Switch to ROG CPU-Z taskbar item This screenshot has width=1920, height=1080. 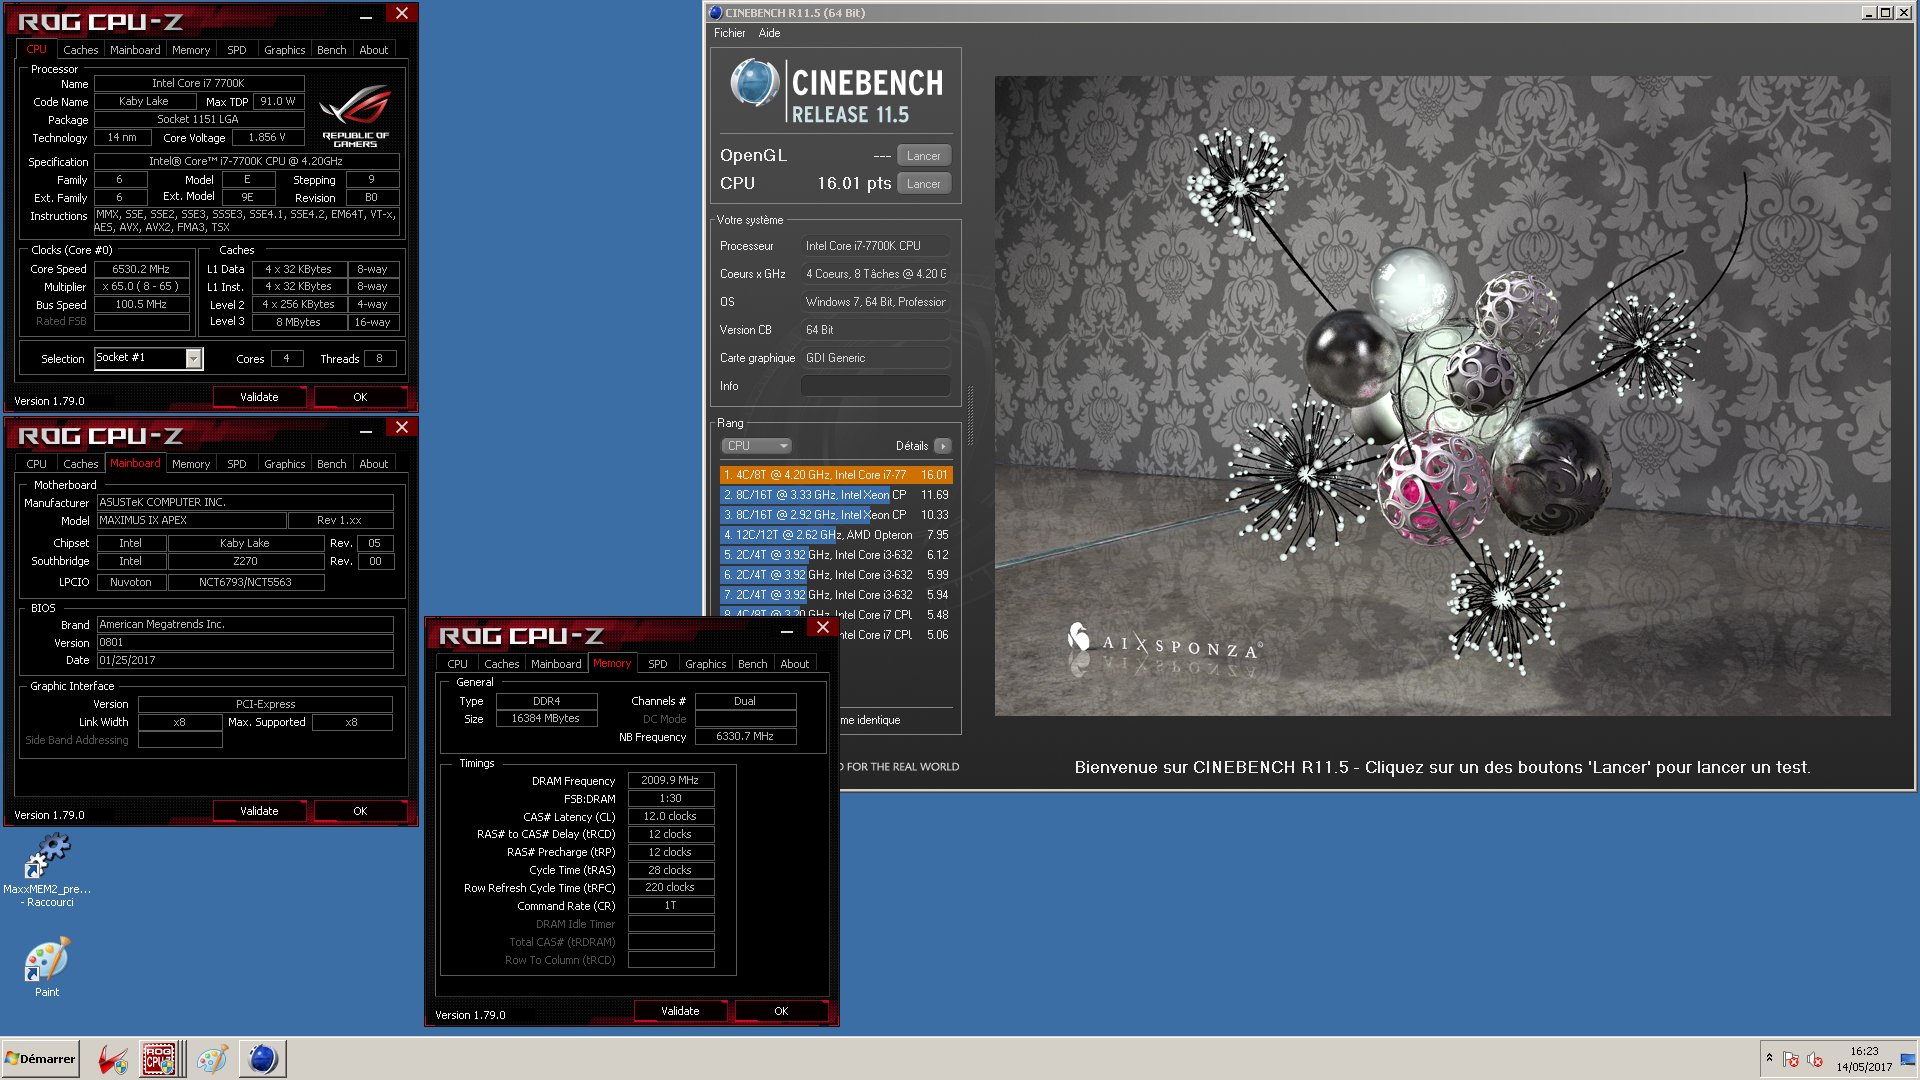coord(160,1059)
